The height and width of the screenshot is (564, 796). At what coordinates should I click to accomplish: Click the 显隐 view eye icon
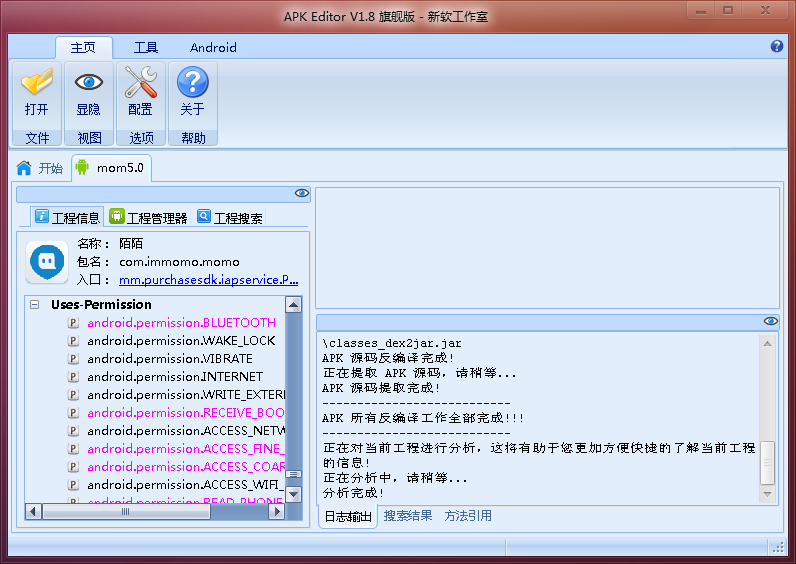89,82
